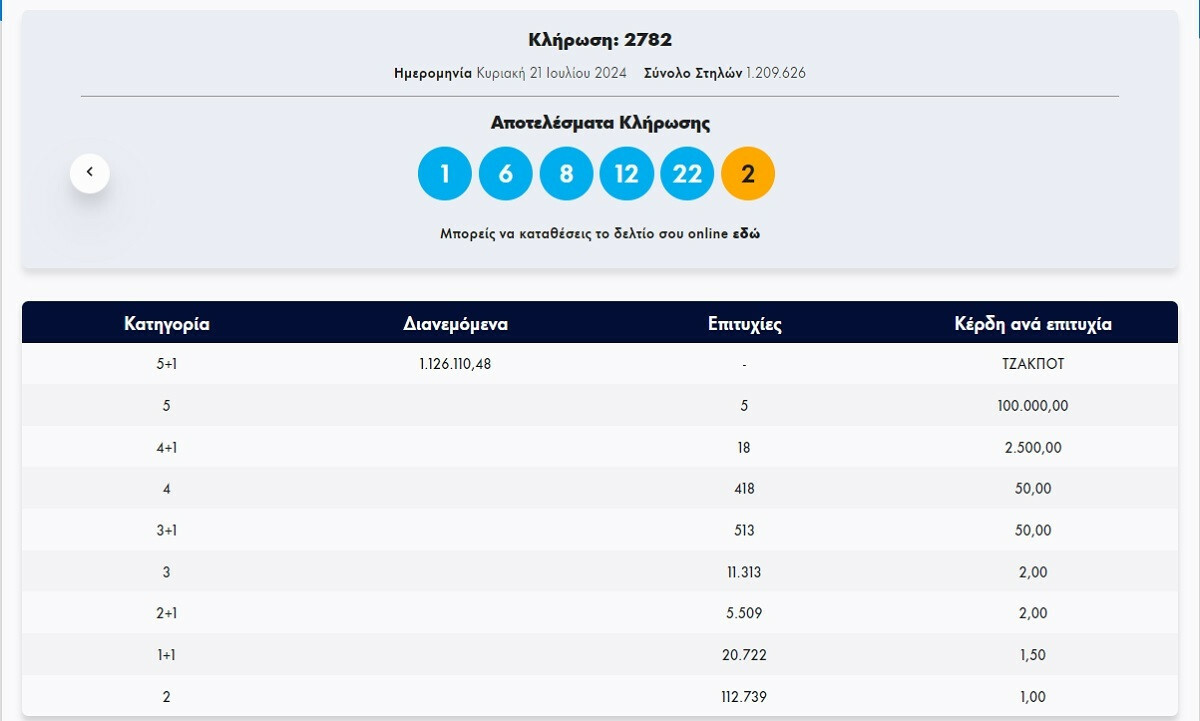Click the draw number 2782 heading
The width and height of the screenshot is (1200, 721).
[x=600, y=40]
